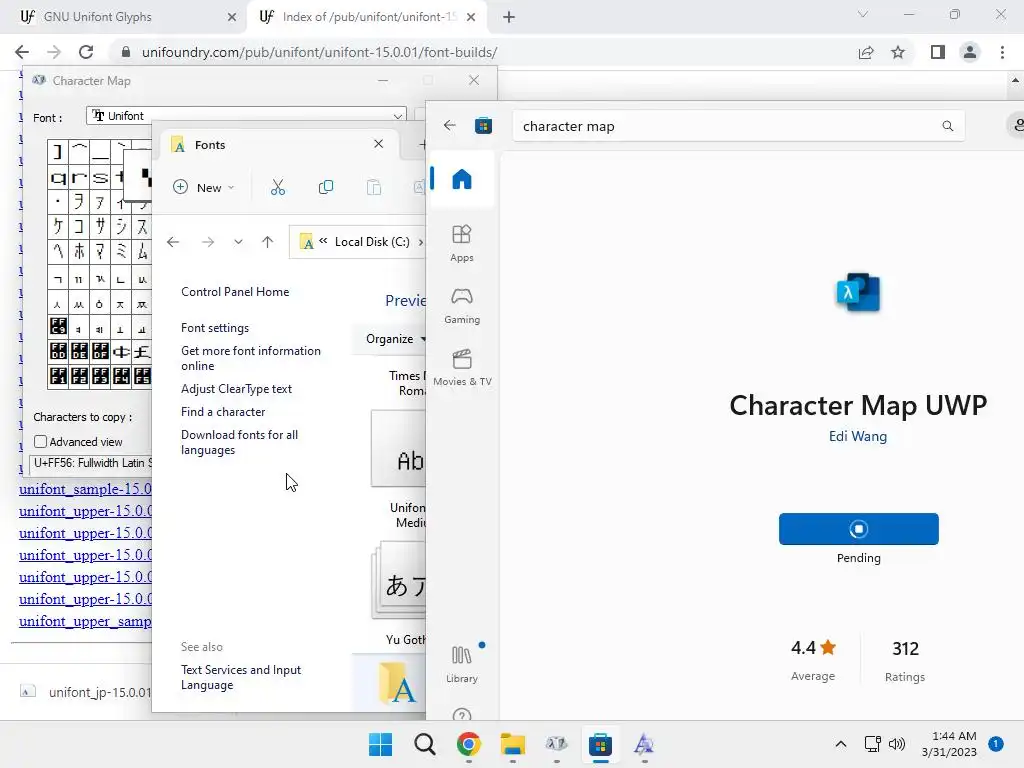Open Text Services and Input Language
1024x768 pixels.
click(x=241, y=677)
